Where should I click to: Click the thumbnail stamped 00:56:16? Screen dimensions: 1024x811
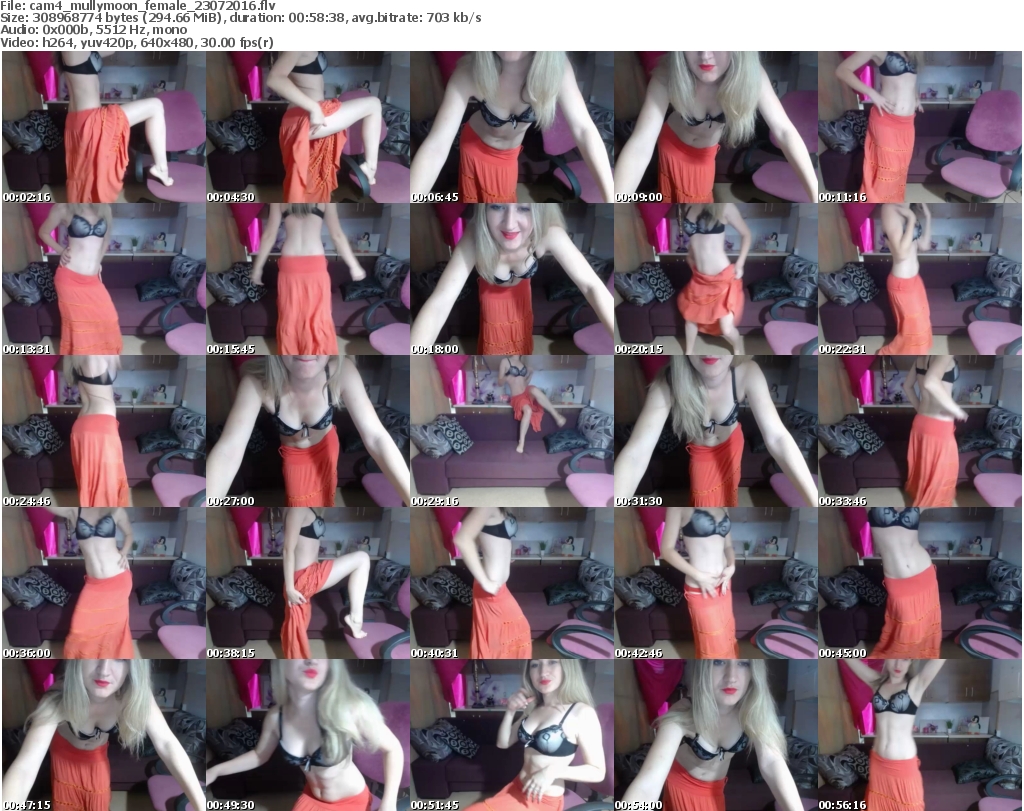(x=920, y=735)
